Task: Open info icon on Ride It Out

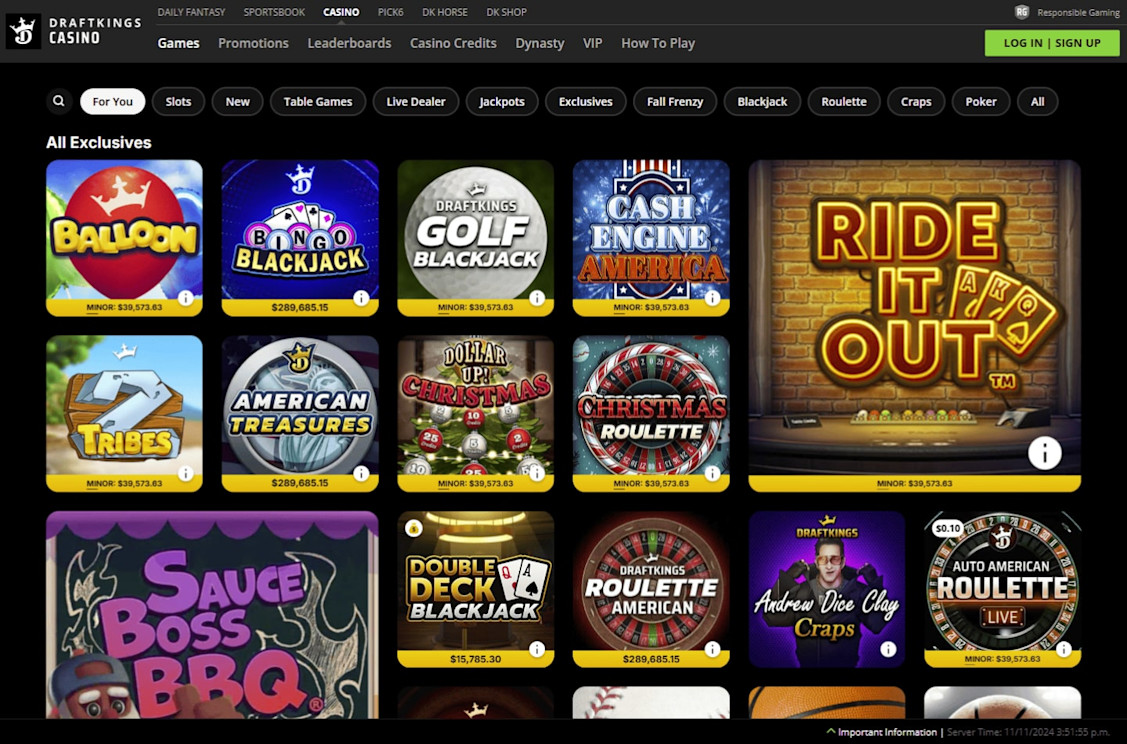Action: tap(1044, 453)
